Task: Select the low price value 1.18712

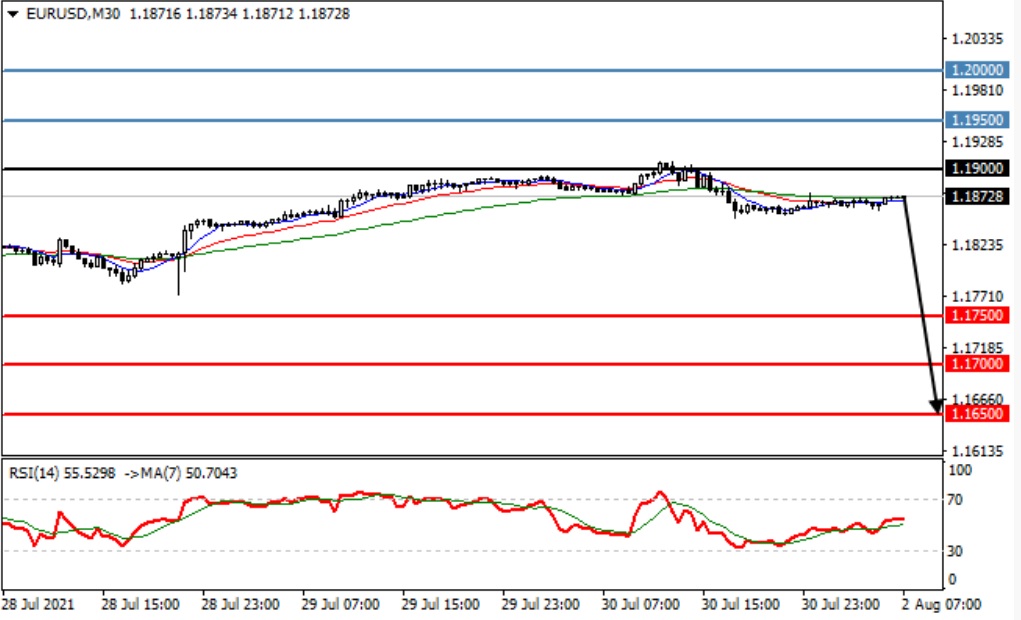Action: click(267, 14)
